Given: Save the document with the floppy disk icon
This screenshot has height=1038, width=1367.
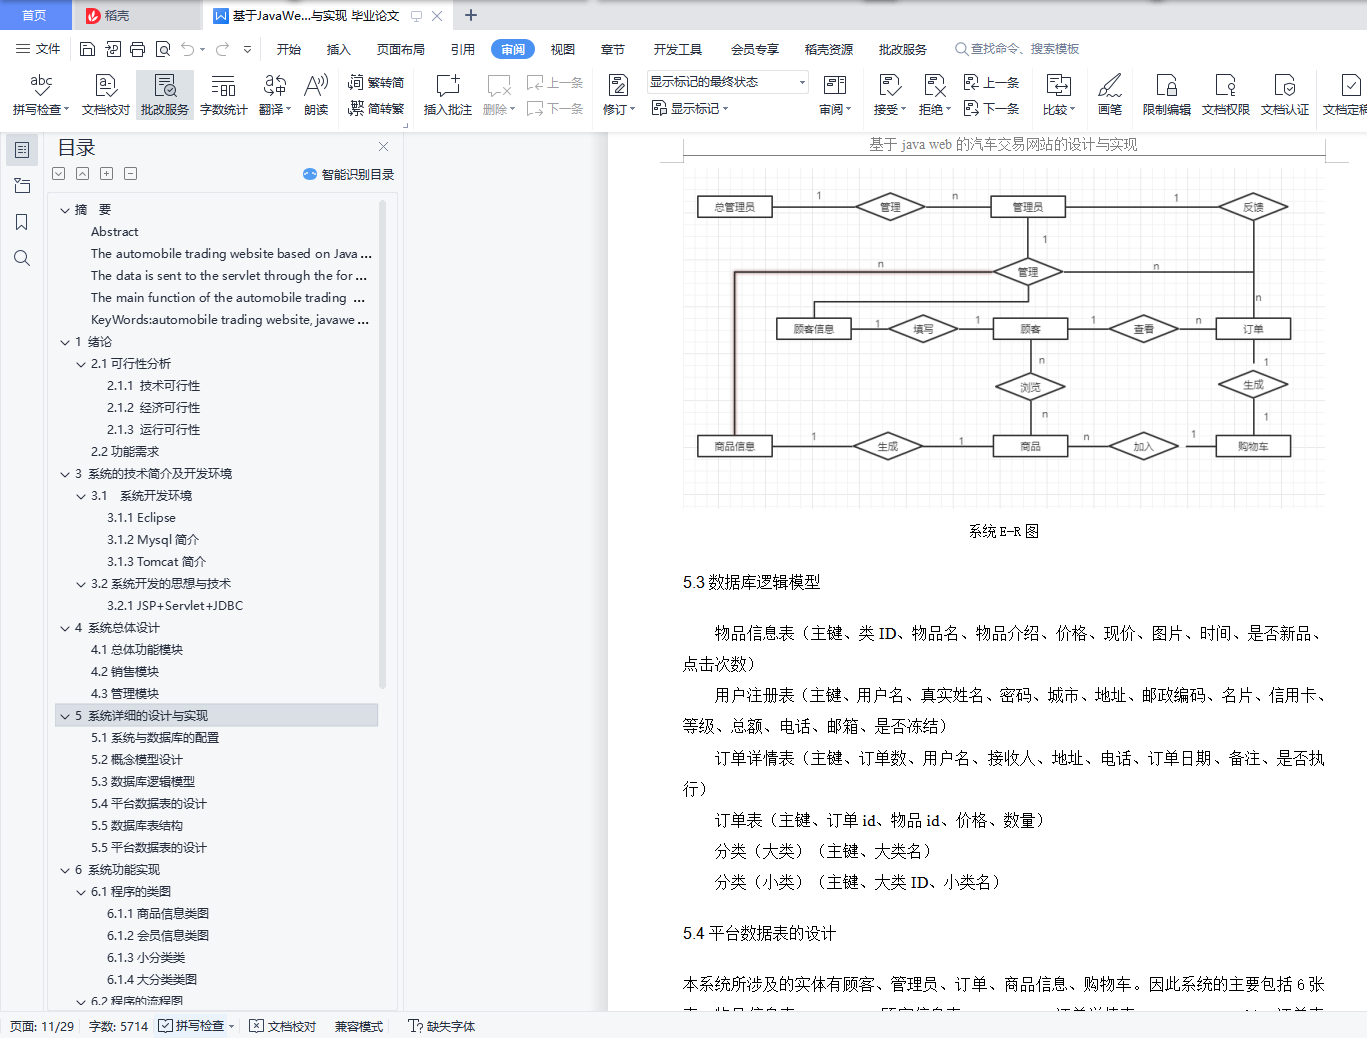Looking at the screenshot, I should point(87,49).
